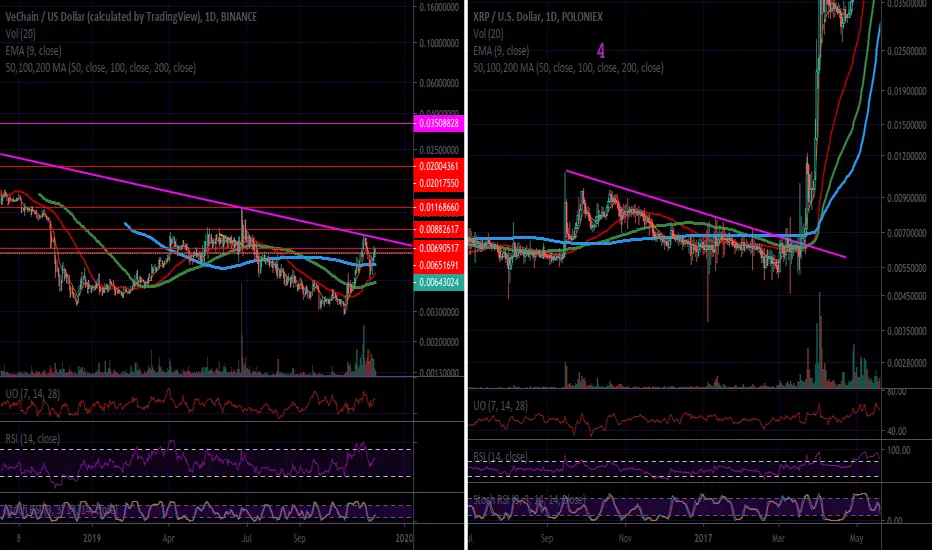Click 0.00450000 on XRP price axis
932x550 pixels.
907,296
